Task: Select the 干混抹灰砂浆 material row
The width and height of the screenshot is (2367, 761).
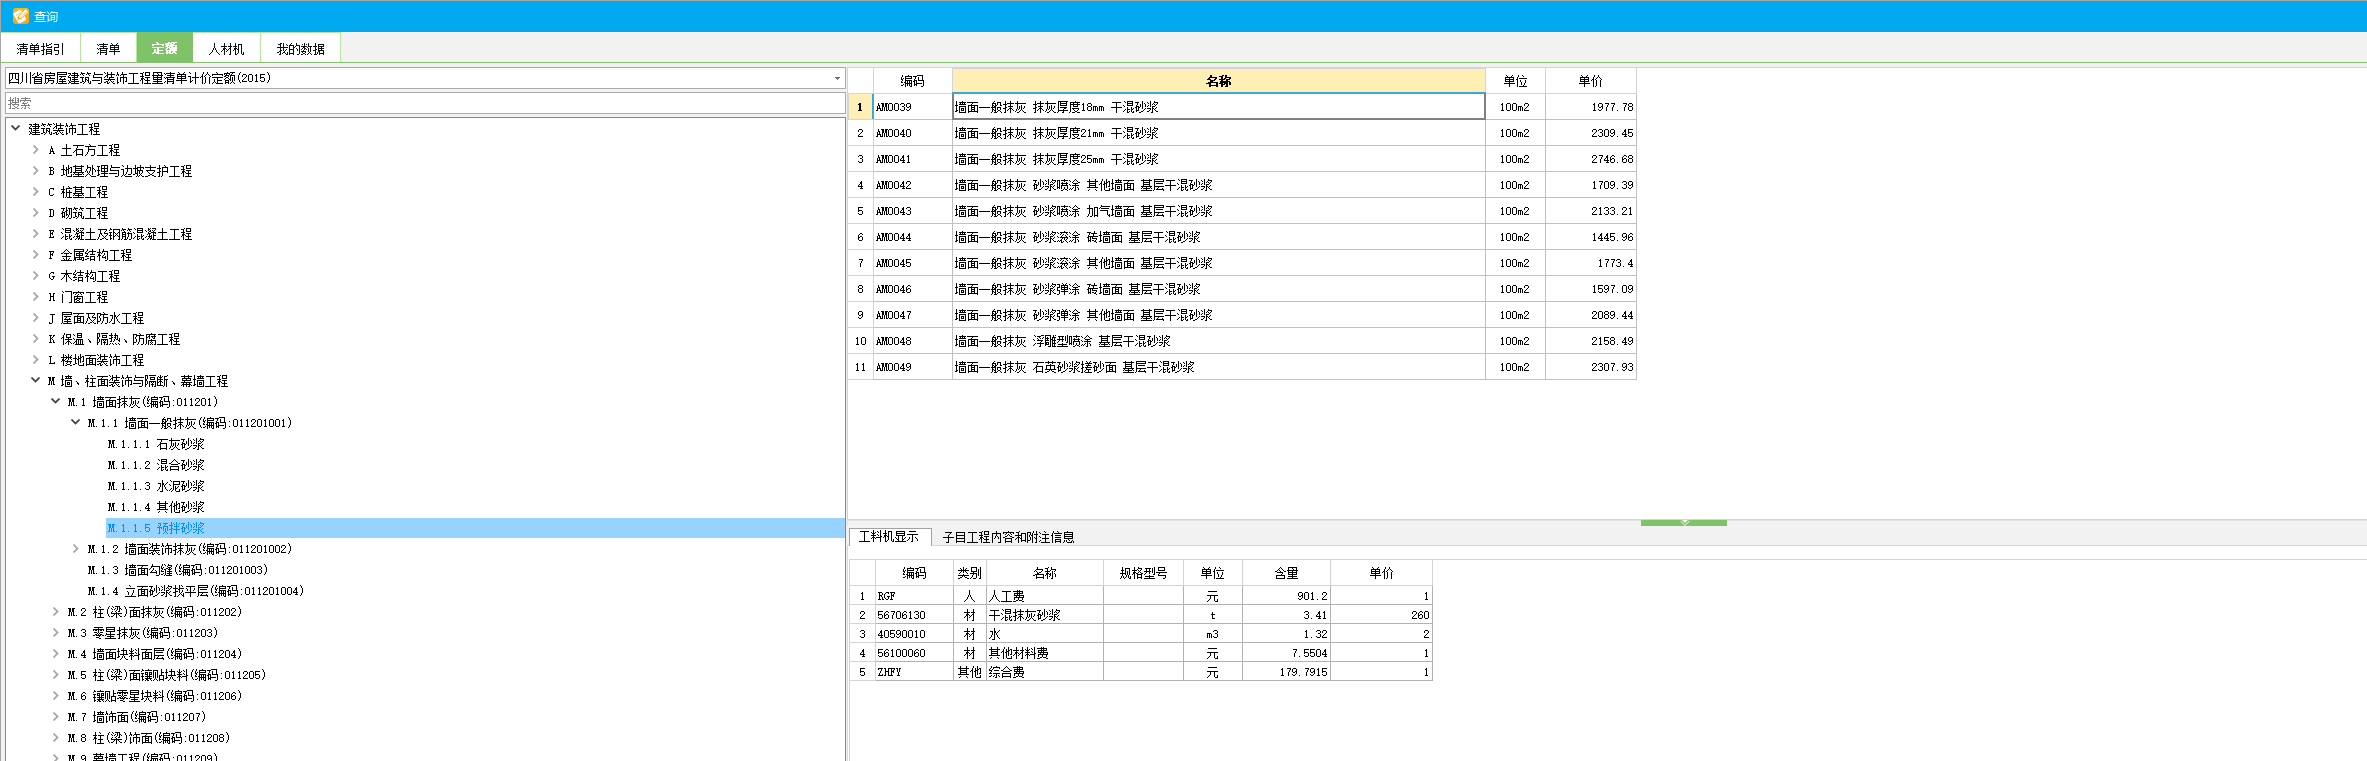Action: point(1141,615)
